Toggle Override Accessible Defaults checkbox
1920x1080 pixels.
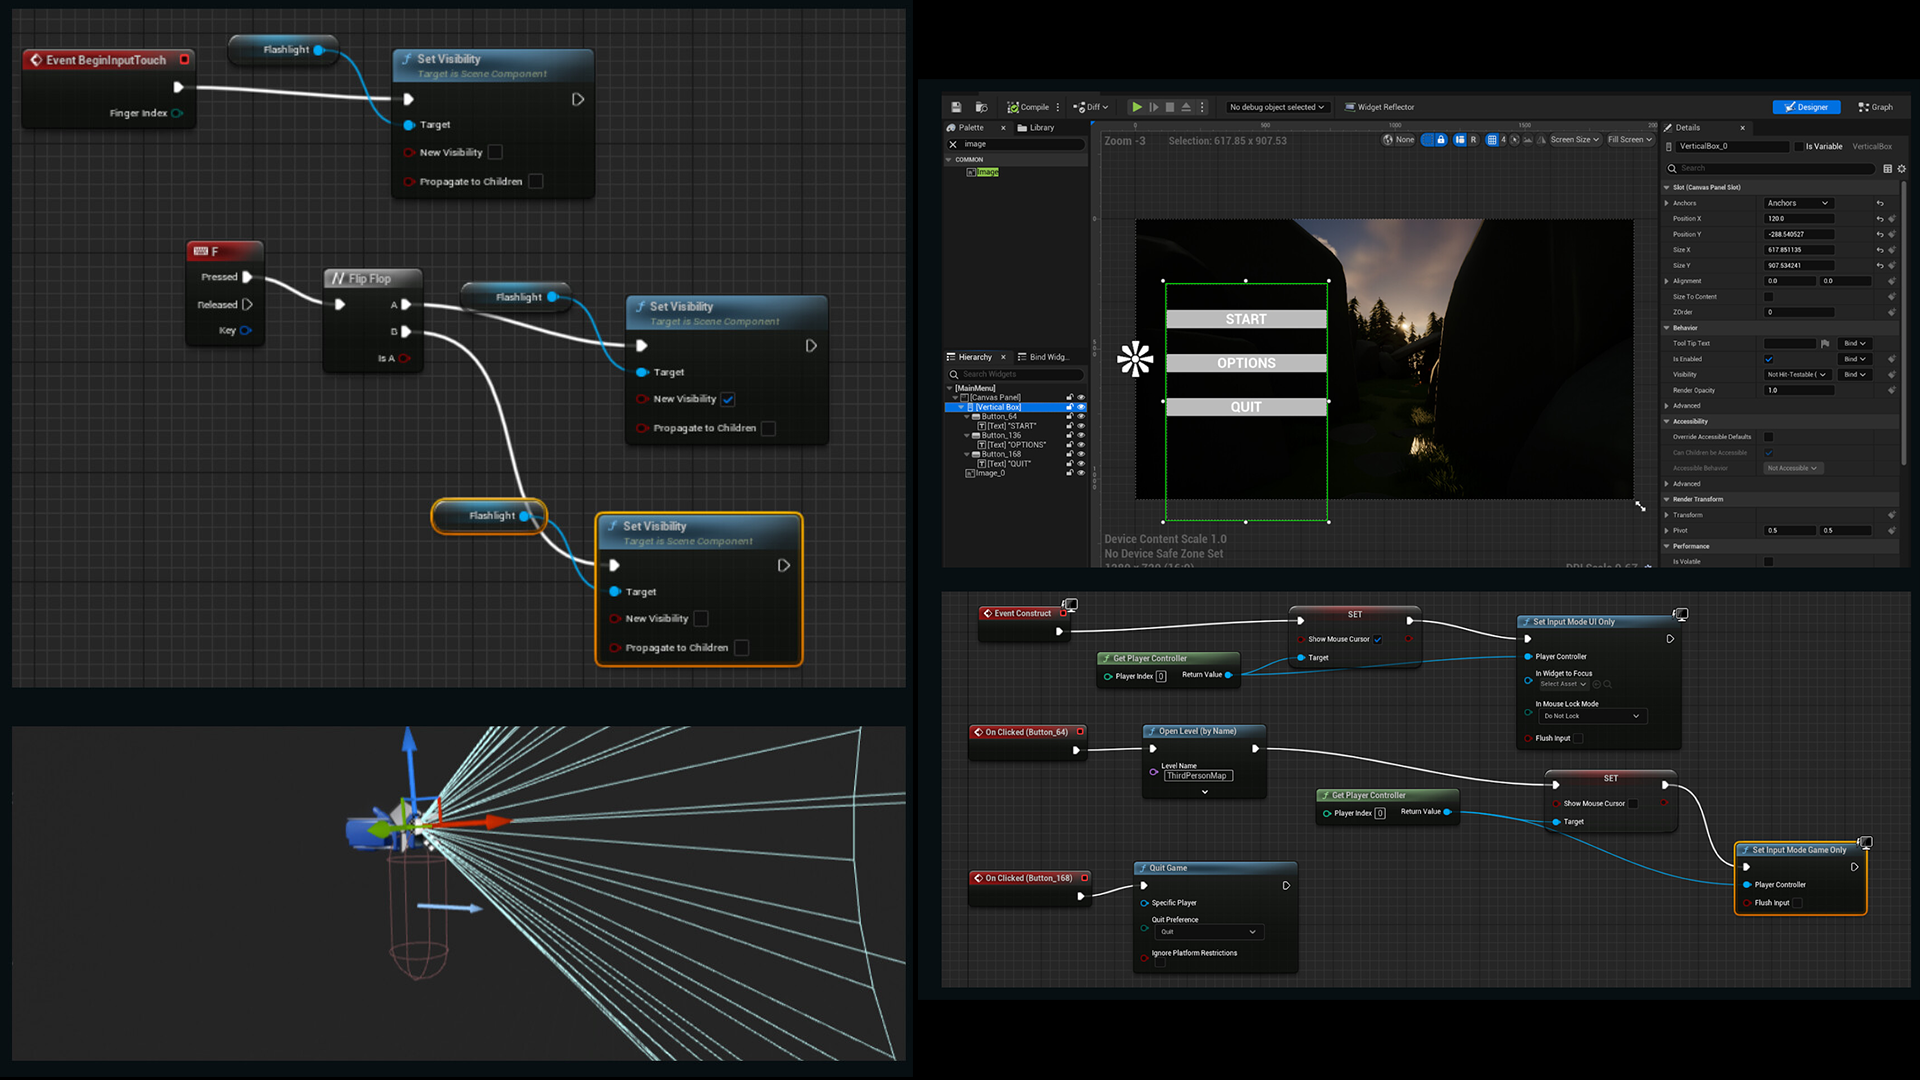tap(1769, 437)
